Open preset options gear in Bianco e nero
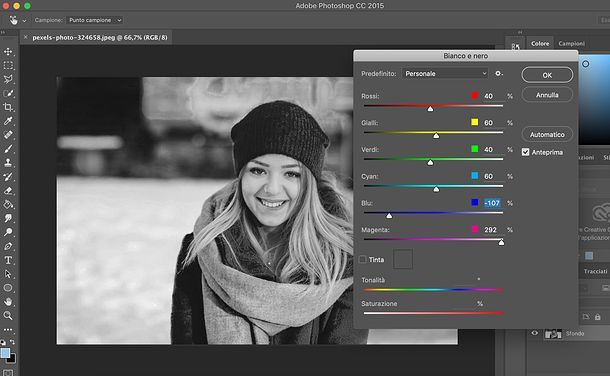Screen dimensions: 610x376 pos(498,73)
